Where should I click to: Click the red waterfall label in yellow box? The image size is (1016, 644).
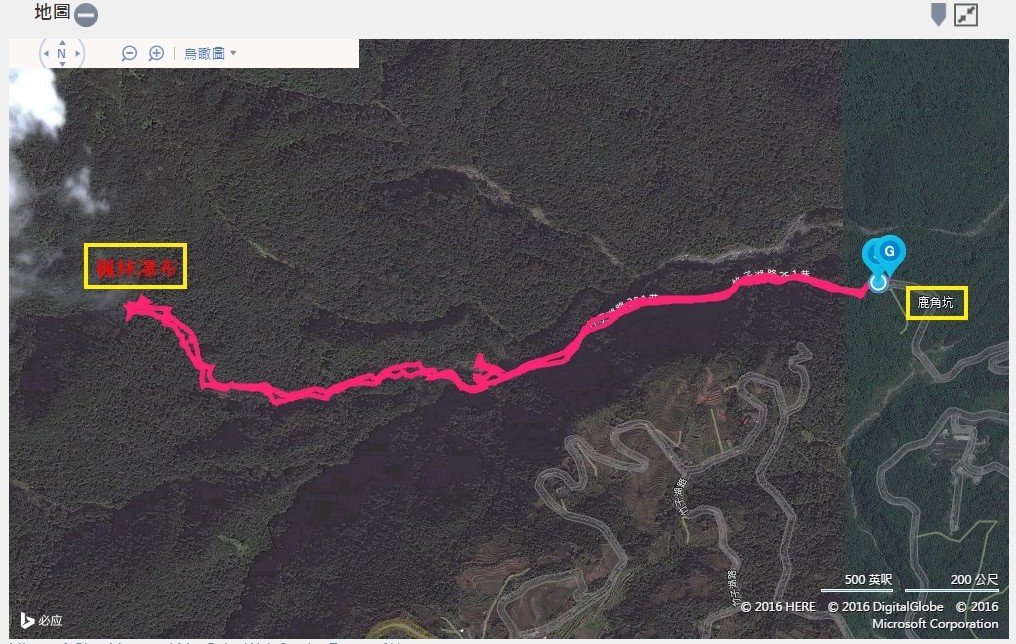[x=135, y=266]
